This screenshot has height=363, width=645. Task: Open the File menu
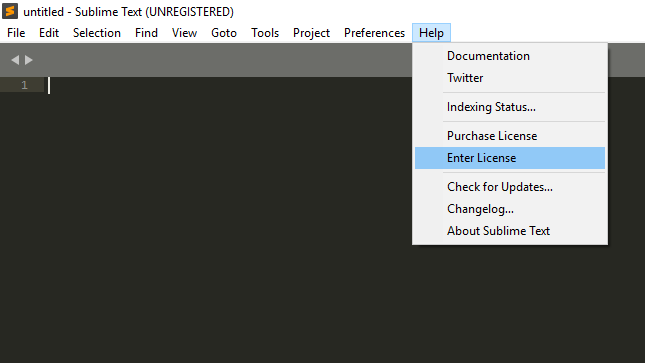coord(16,33)
